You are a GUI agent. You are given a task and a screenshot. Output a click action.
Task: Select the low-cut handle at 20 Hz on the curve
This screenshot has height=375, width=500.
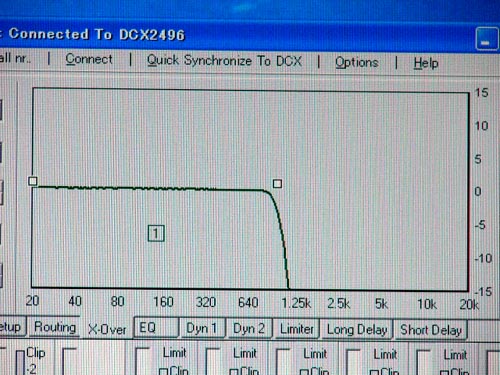point(33,181)
